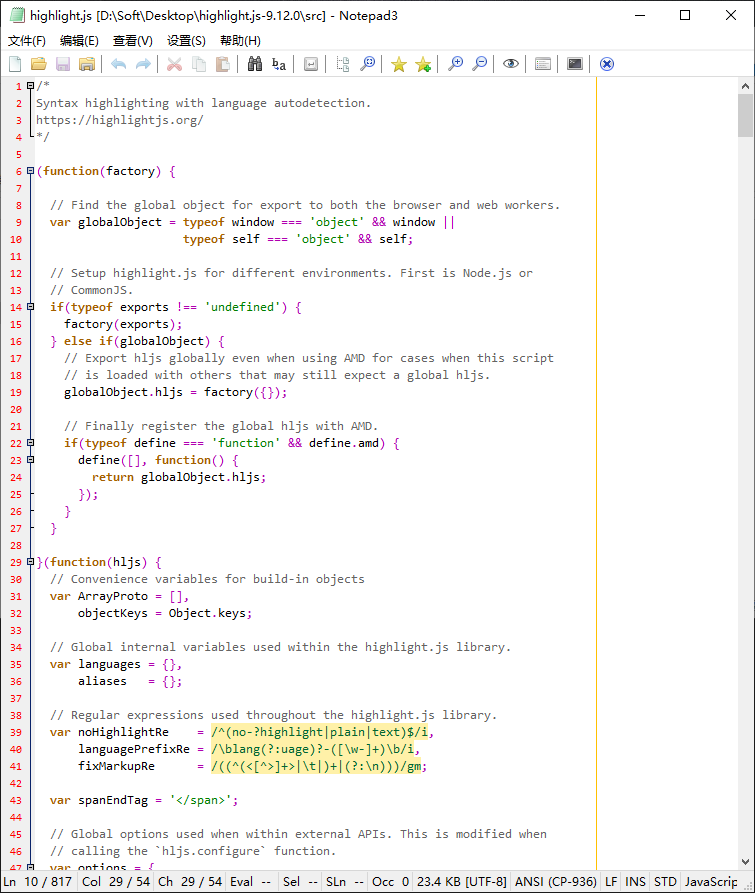This screenshot has height=893, width=755.
Task: Collapse the define fold at line 23
Action: tap(31, 460)
